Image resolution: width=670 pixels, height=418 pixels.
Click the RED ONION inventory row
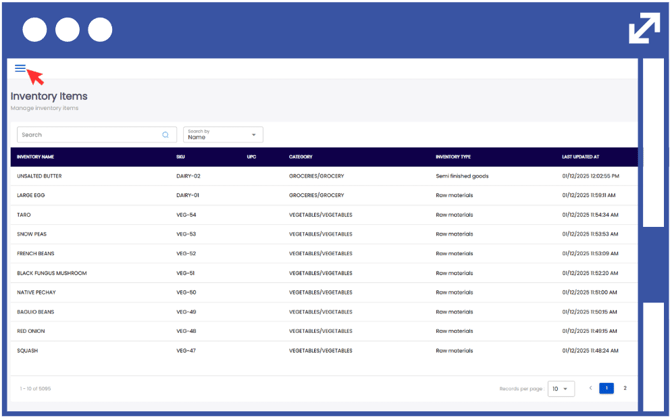tap(30, 331)
